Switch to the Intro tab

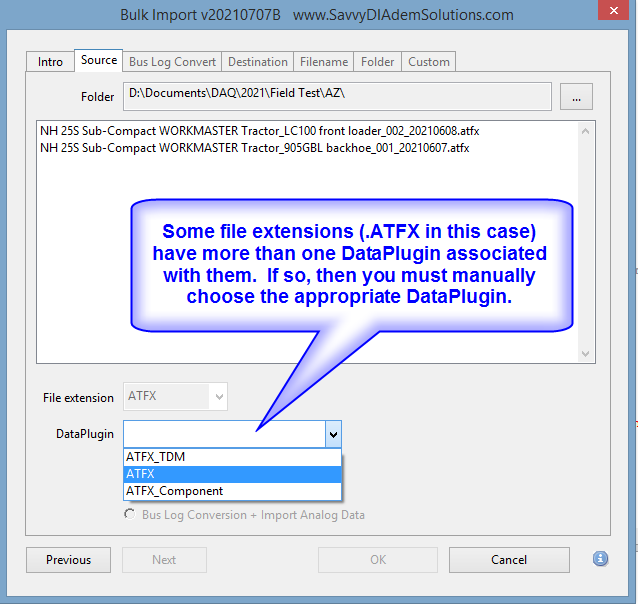click(50, 62)
